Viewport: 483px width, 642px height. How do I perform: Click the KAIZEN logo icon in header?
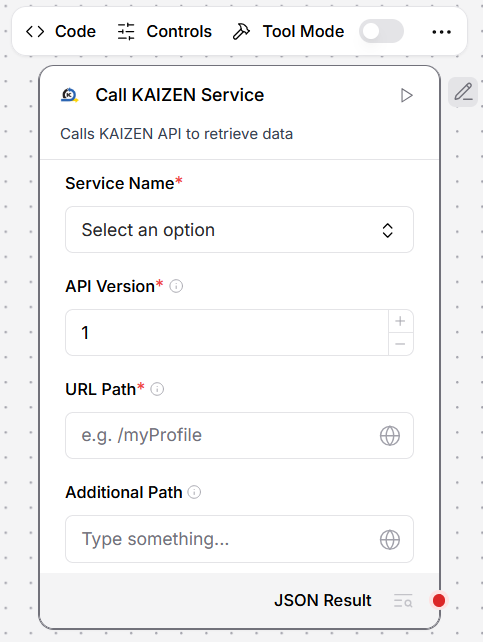pyautogui.click(x=69, y=95)
